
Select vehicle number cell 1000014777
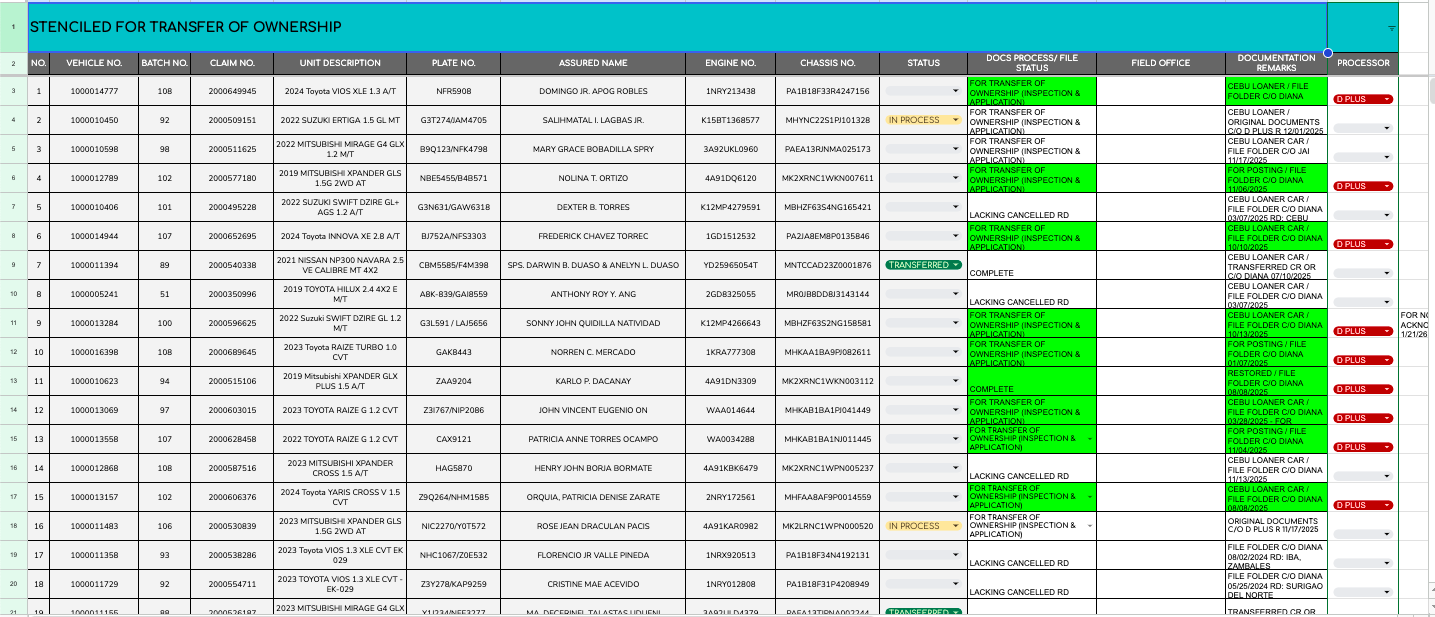click(x=94, y=91)
